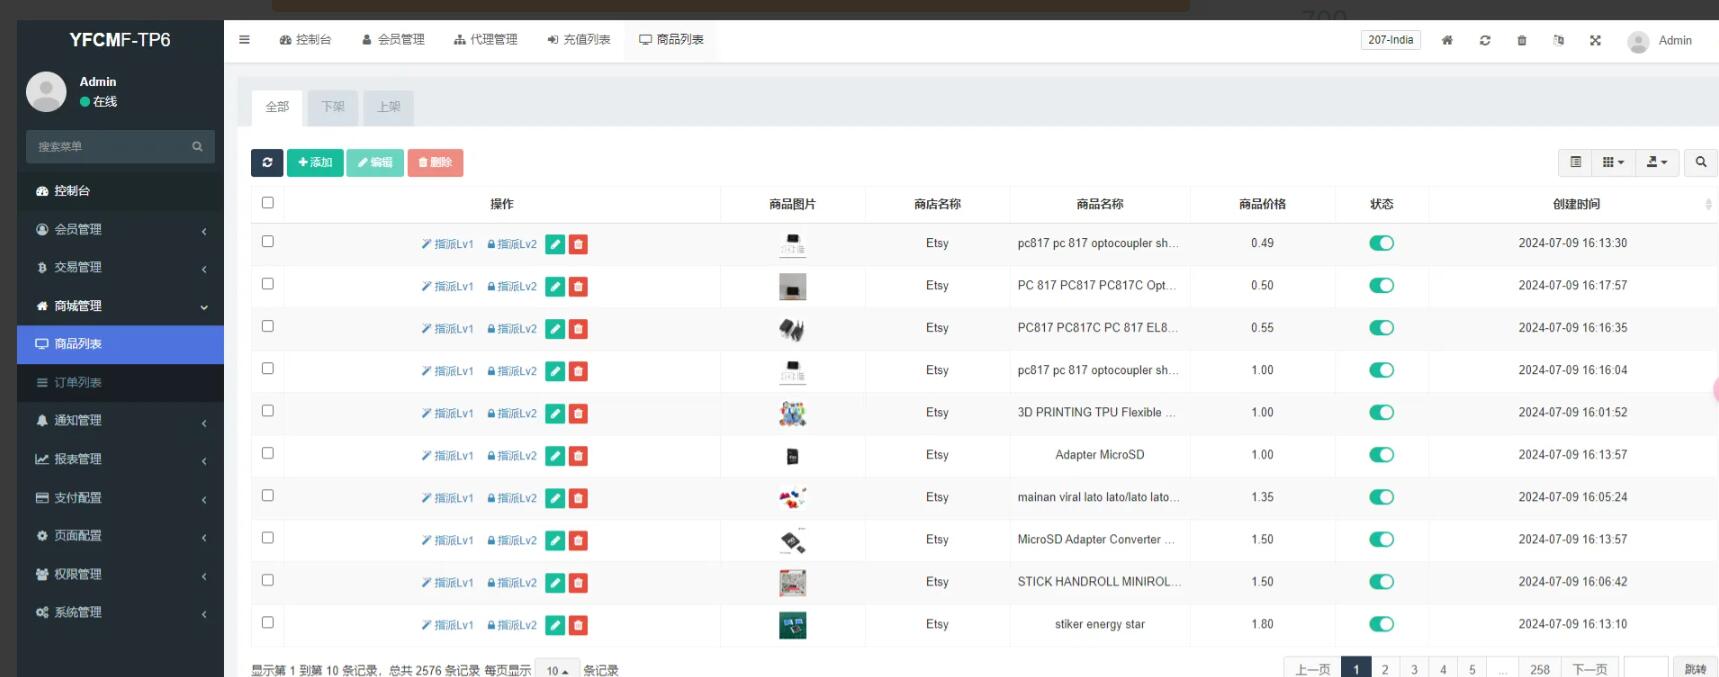Image resolution: width=1719 pixels, height=677 pixels.
Task: Click green edit icon for stiker energy star
Action: [555, 625]
